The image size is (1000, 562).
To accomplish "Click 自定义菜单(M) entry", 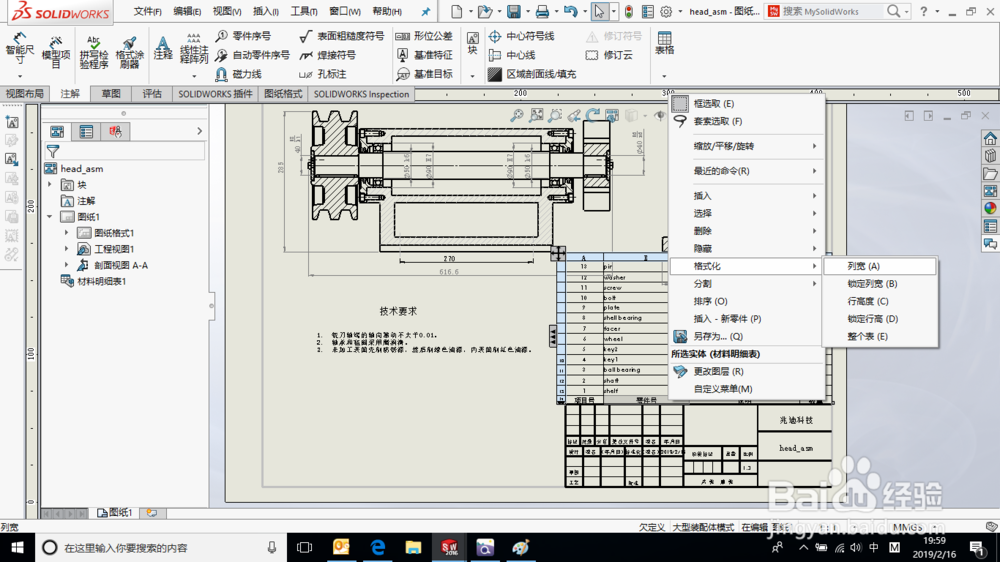I will pos(746,388).
